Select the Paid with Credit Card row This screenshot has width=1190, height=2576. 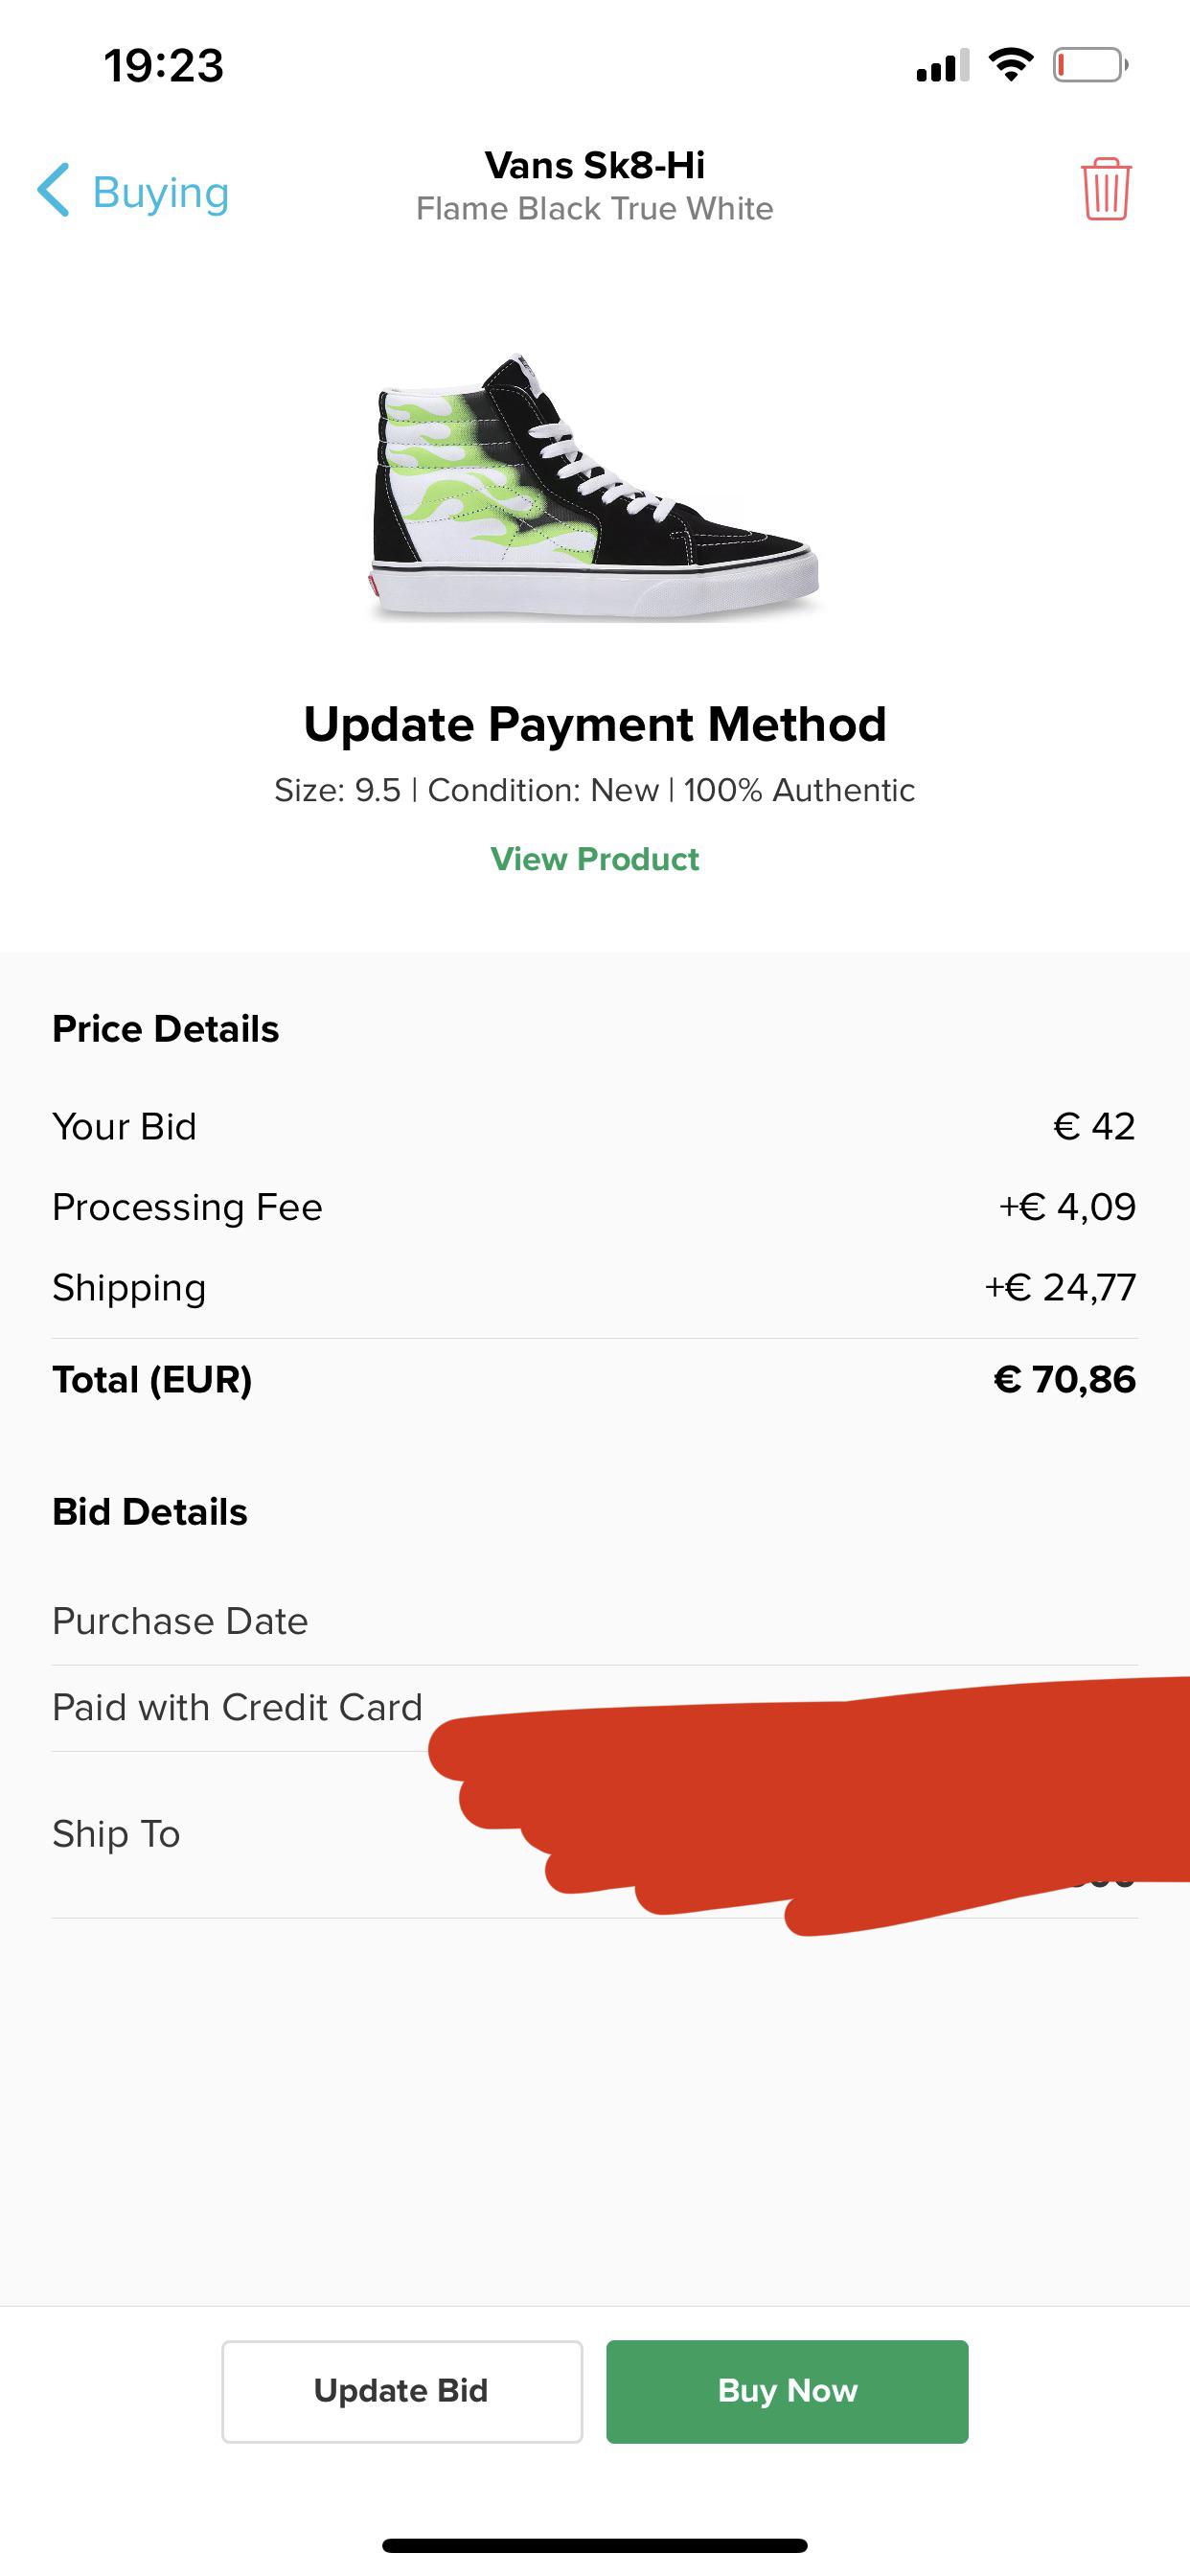(237, 1707)
